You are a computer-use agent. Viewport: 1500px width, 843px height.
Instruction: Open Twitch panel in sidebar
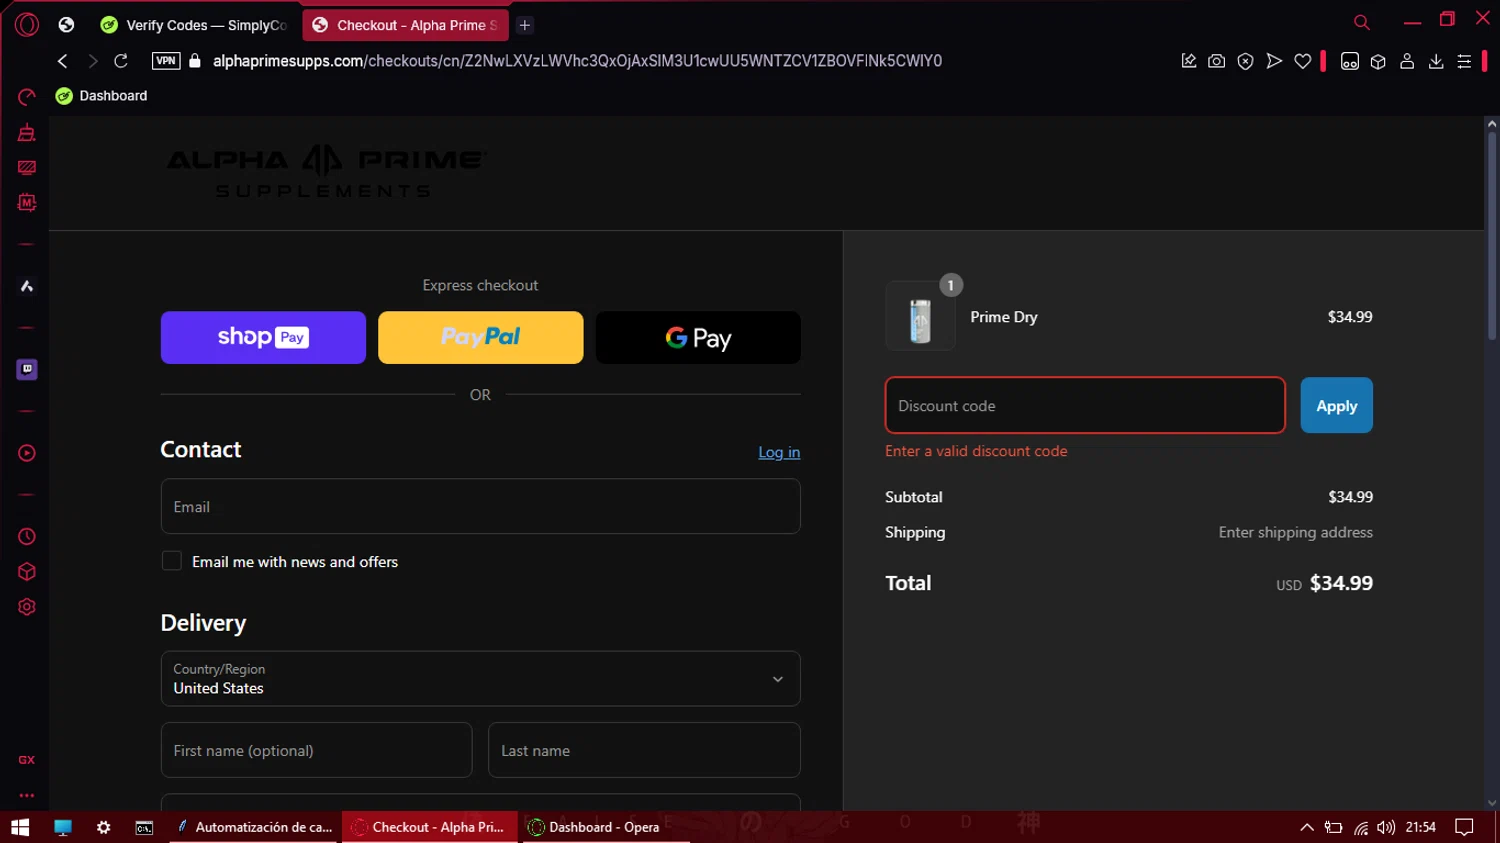(x=27, y=369)
